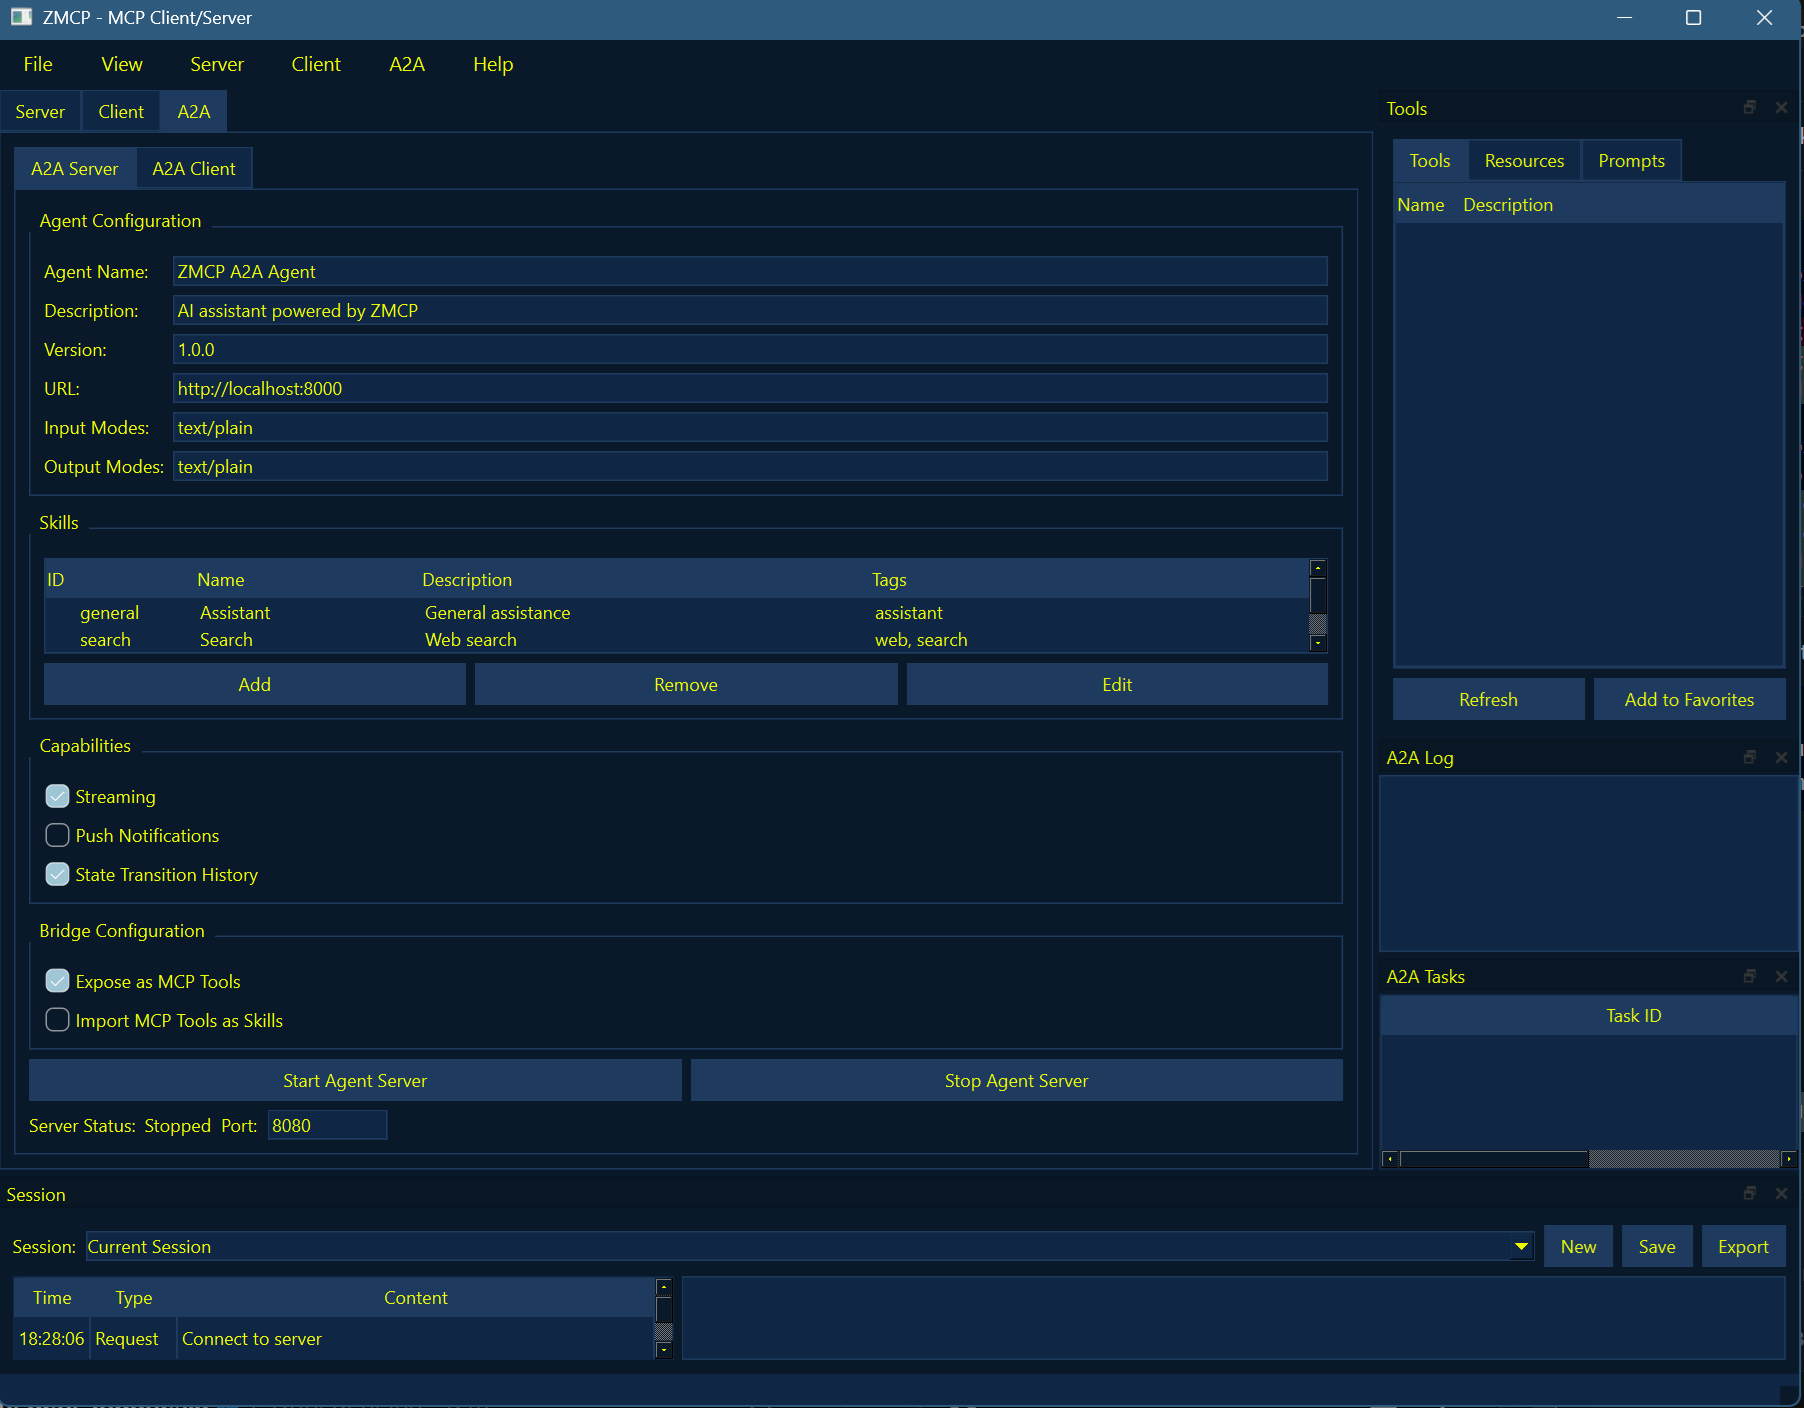
Task: Open the Session dropdown showing Current Session
Action: 1521,1246
